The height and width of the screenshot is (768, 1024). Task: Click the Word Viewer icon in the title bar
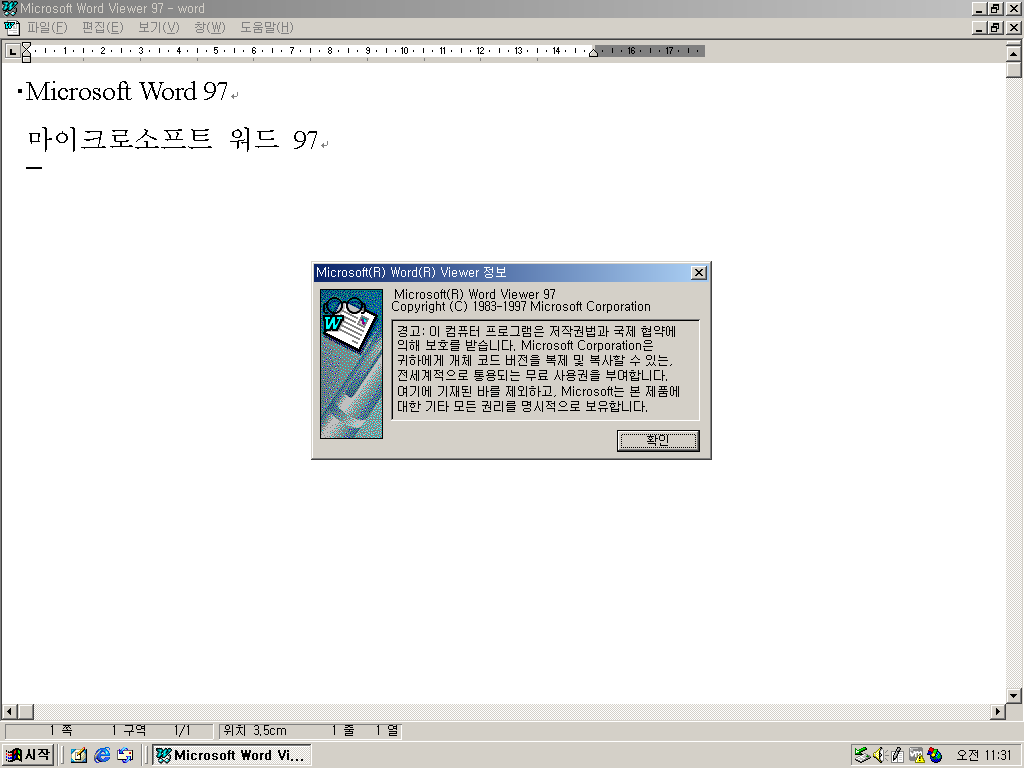(9, 8)
